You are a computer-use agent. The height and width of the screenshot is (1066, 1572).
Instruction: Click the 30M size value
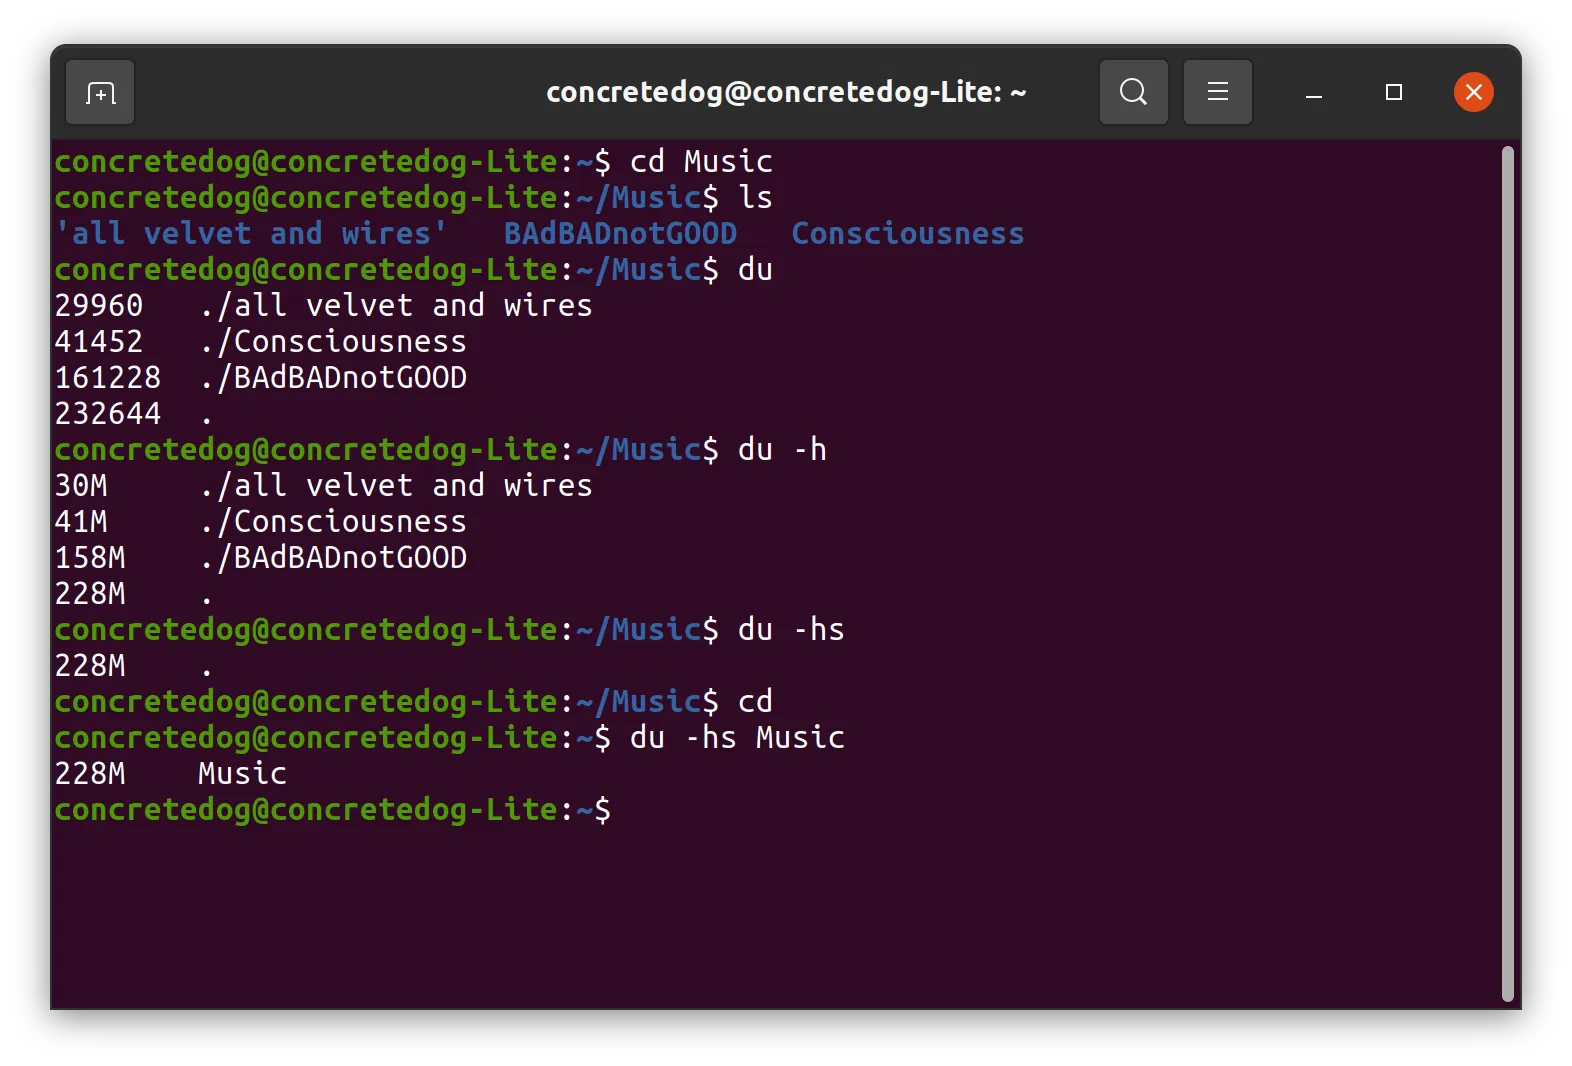pyautogui.click(x=81, y=485)
